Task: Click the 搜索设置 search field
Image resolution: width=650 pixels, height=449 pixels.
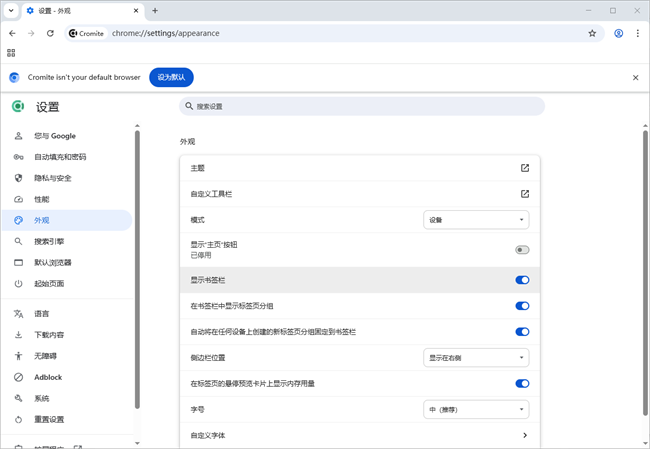Action: (362, 106)
